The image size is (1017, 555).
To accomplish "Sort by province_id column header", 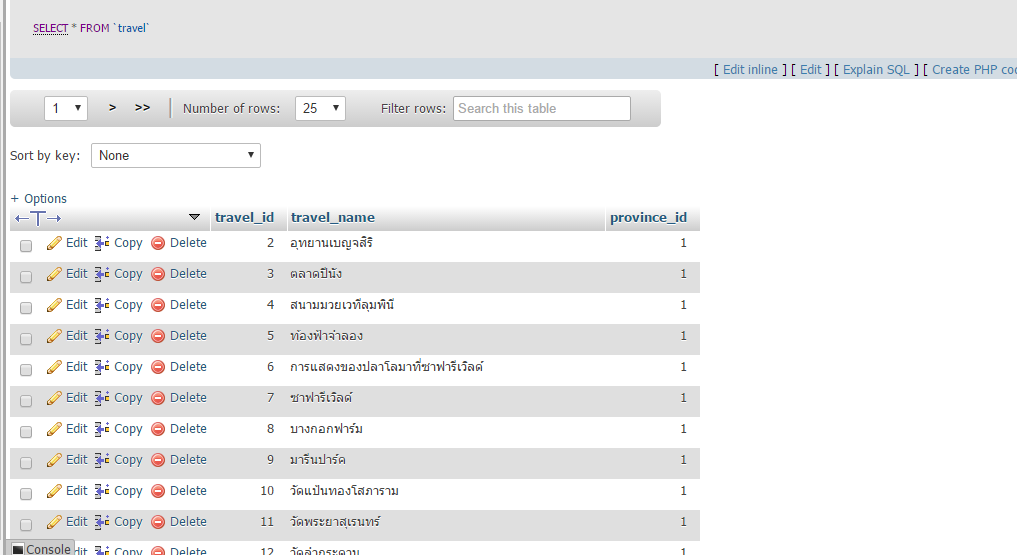I will (648, 217).
